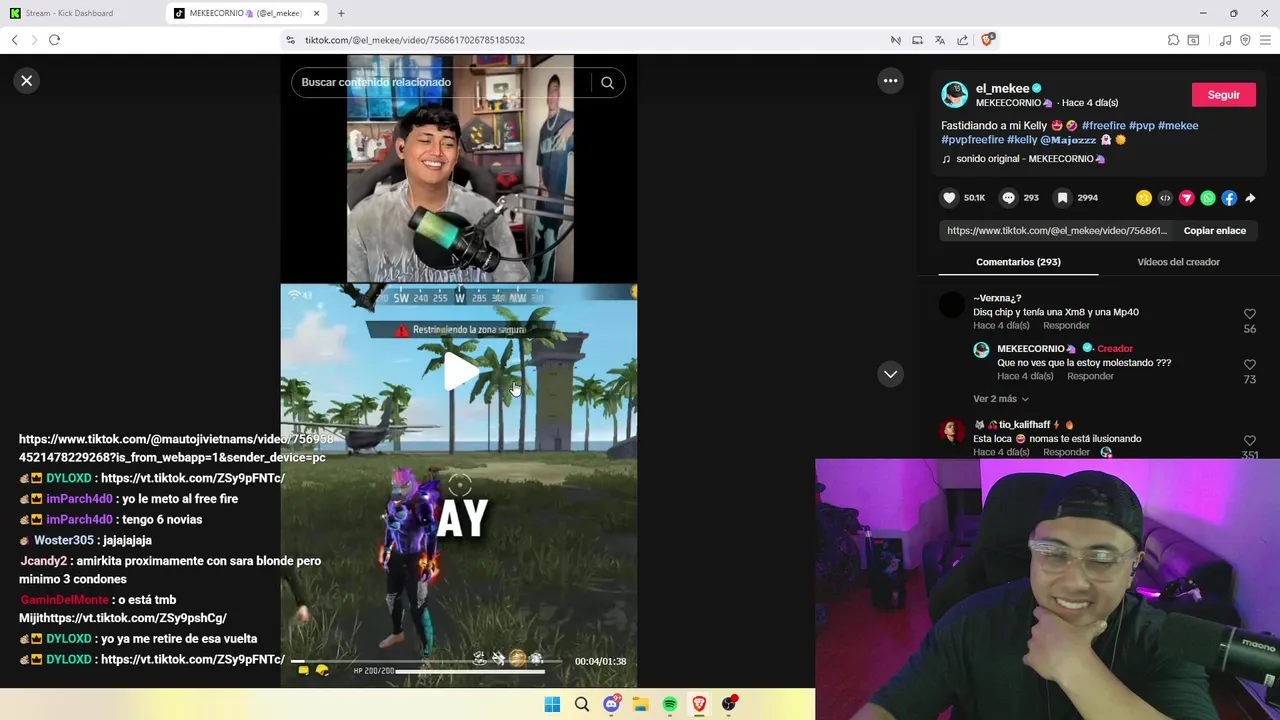Click the Seguir follow button

coord(1223,95)
